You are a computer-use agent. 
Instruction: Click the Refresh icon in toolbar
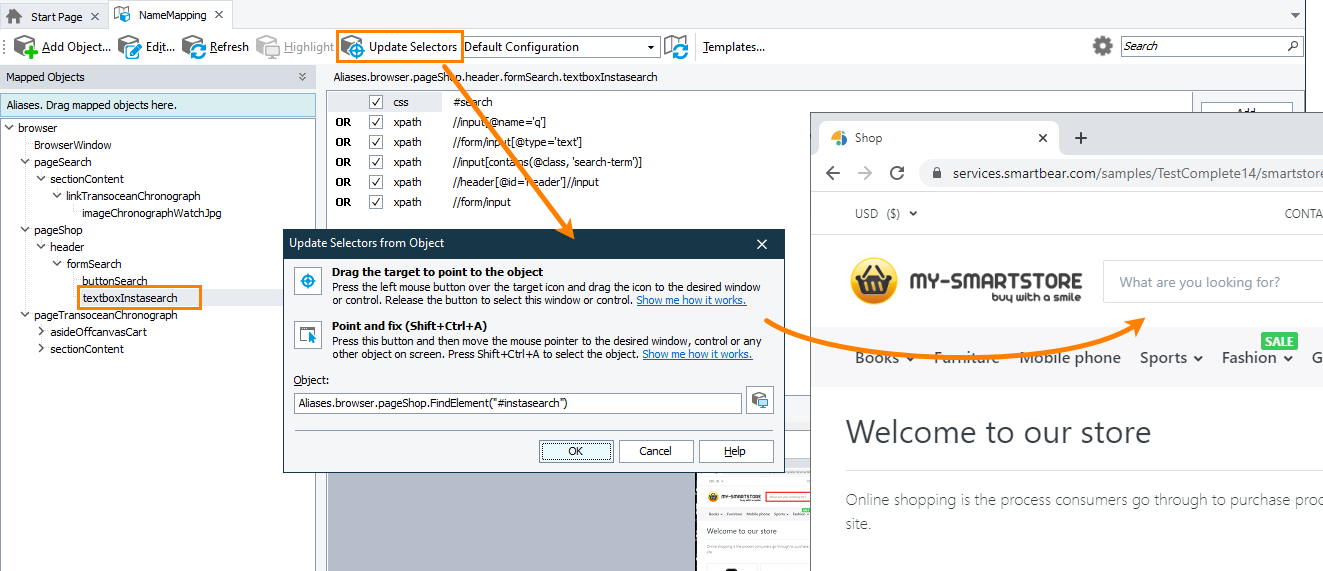click(193, 47)
